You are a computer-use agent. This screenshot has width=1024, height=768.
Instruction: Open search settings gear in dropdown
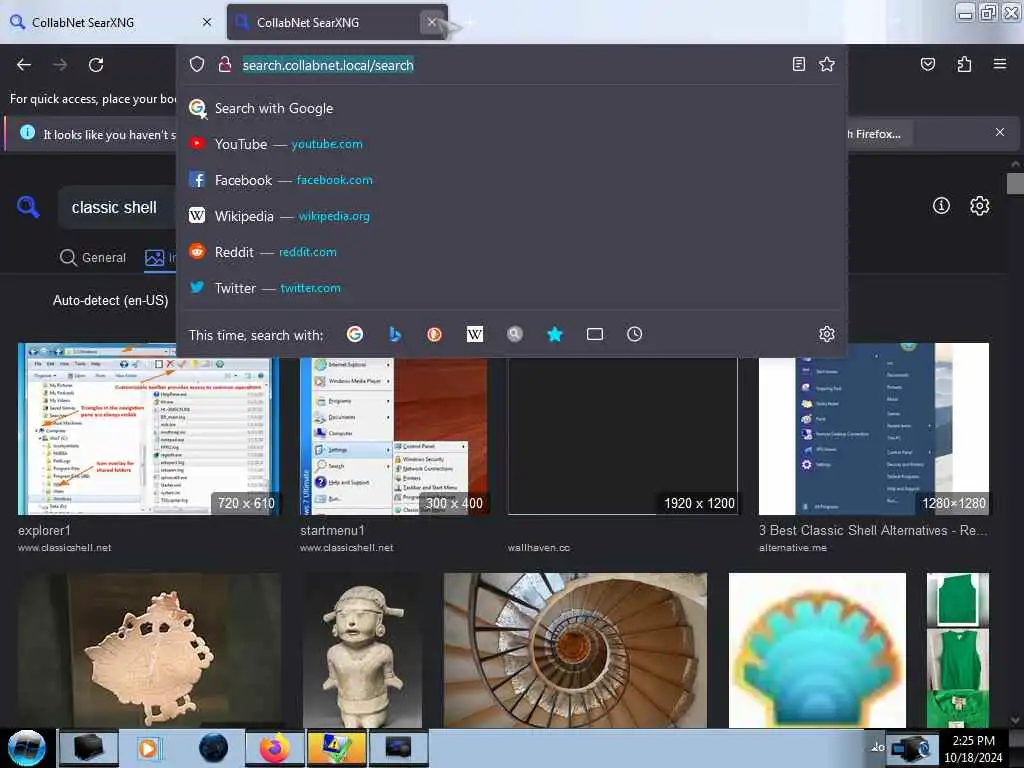point(827,334)
